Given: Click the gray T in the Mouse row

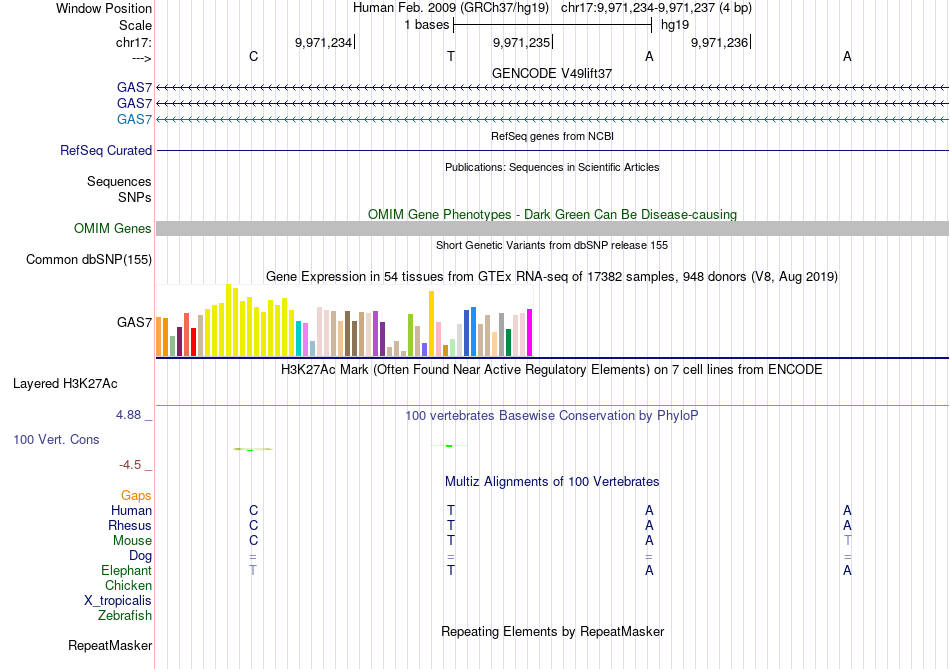Looking at the screenshot, I should 847,541.
